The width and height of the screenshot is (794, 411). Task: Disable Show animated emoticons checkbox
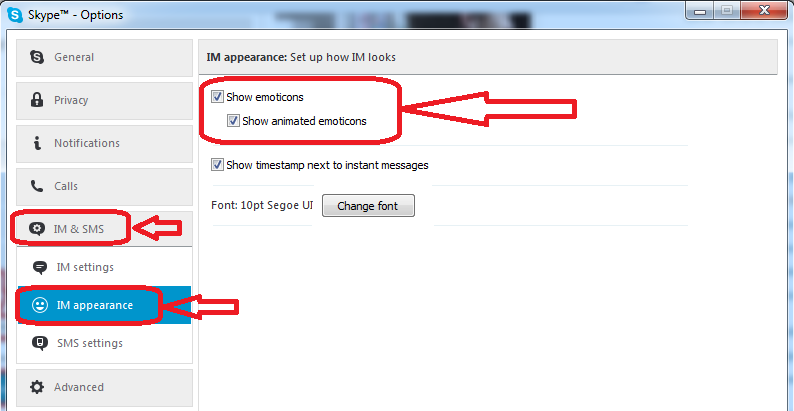233,121
